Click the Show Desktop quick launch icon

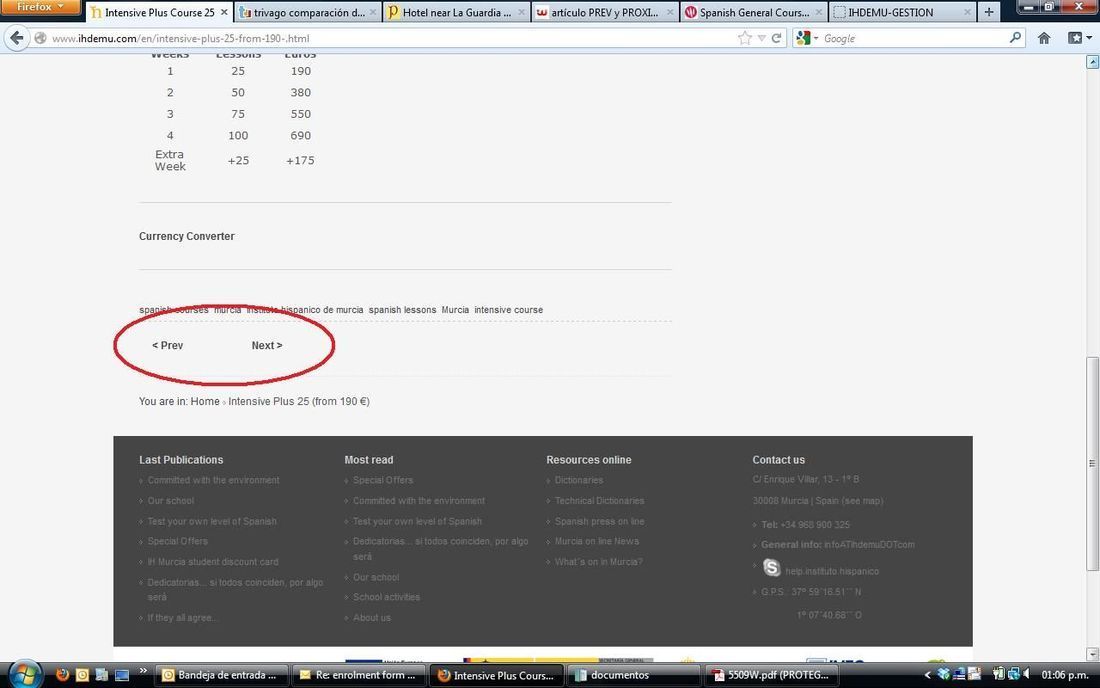click(122, 675)
